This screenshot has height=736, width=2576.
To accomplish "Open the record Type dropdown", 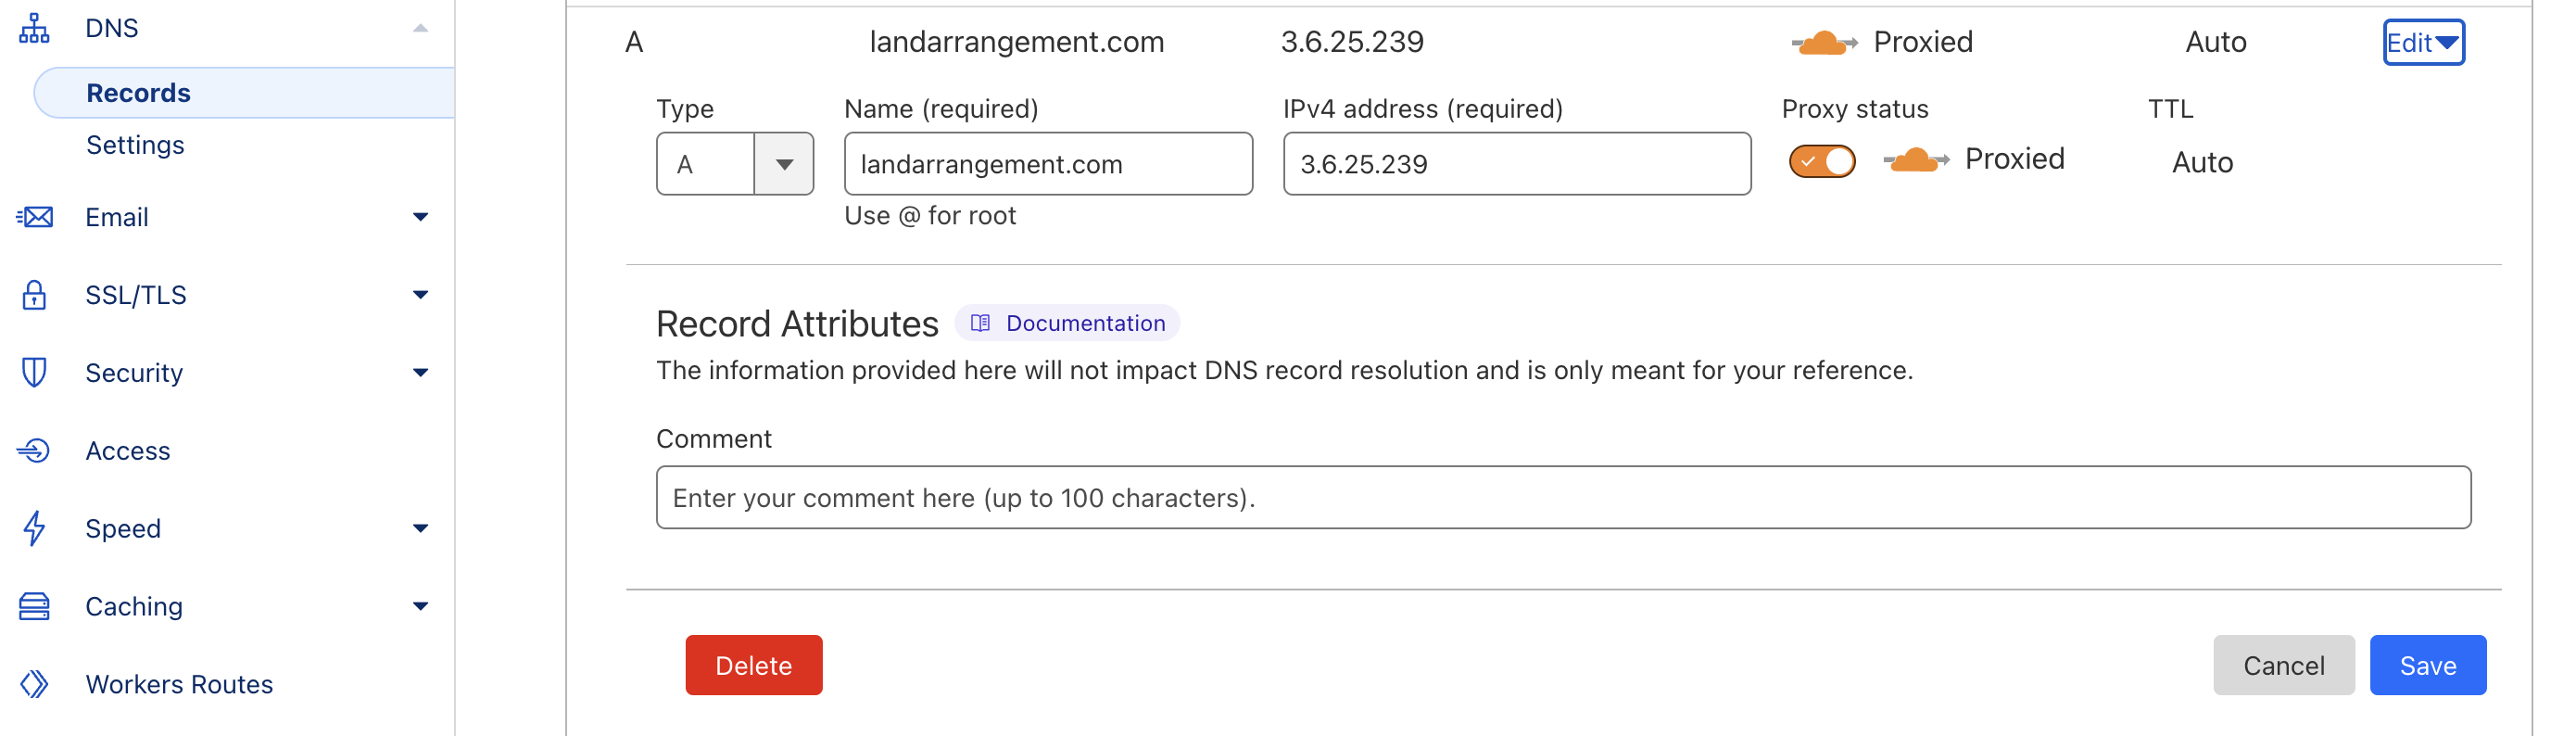I will click(734, 164).
